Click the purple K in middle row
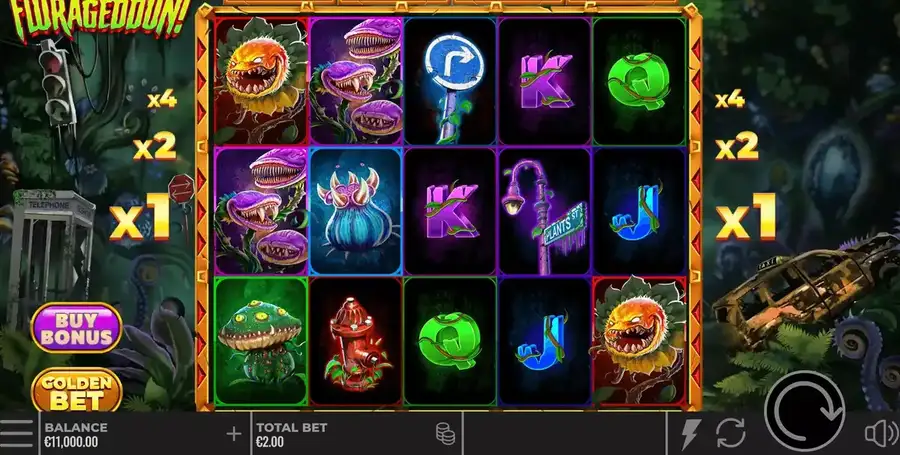This screenshot has height=455, width=900. click(x=450, y=211)
